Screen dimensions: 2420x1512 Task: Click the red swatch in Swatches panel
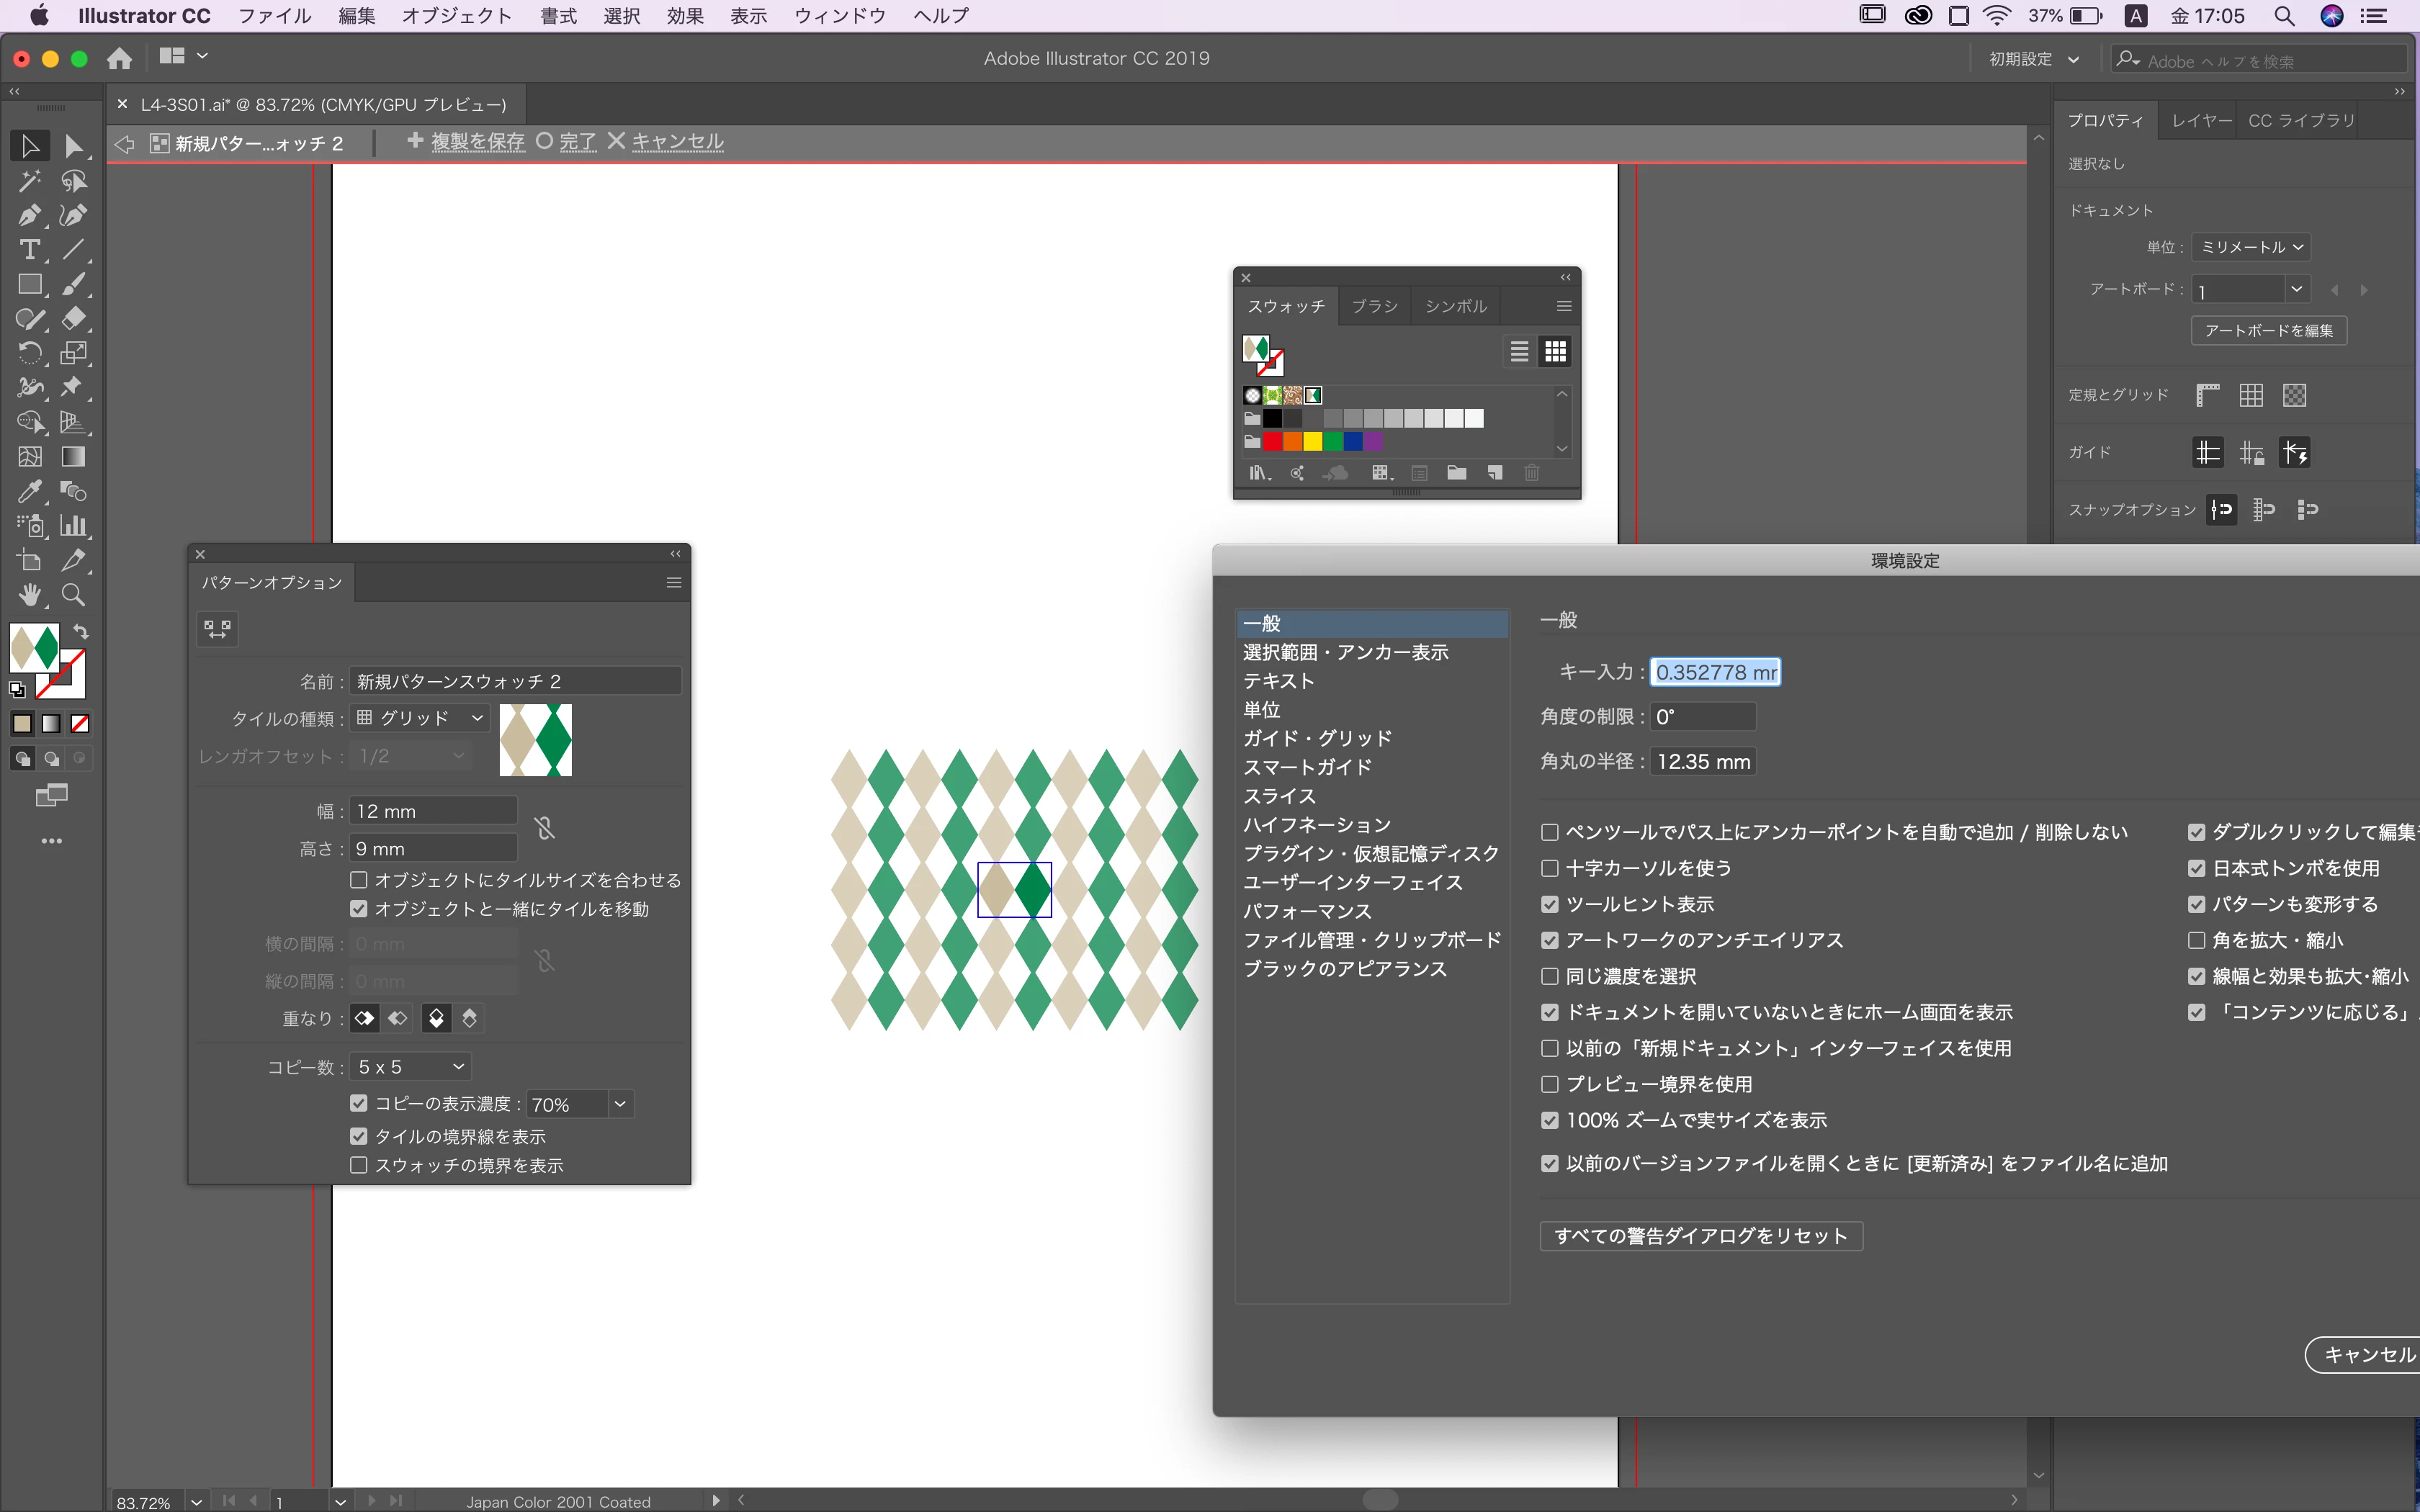1272,441
